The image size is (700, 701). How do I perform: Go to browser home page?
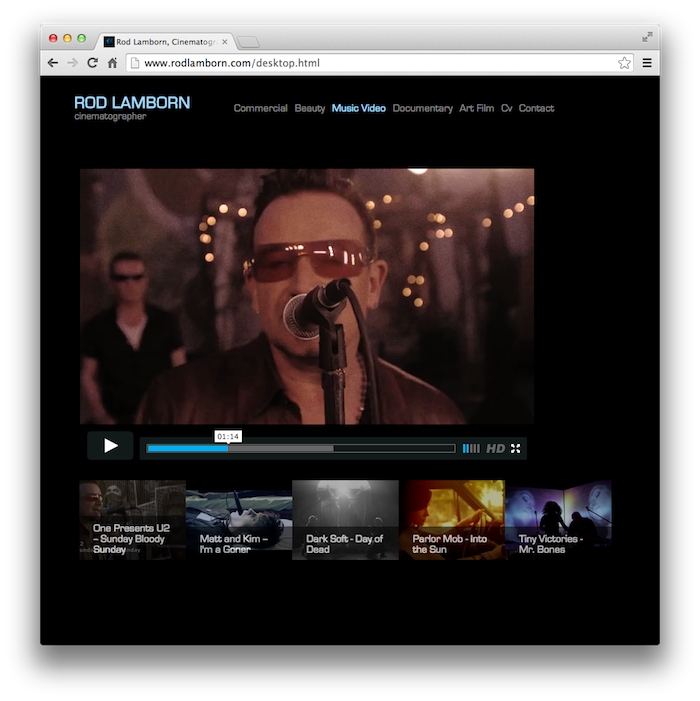click(112, 63)
